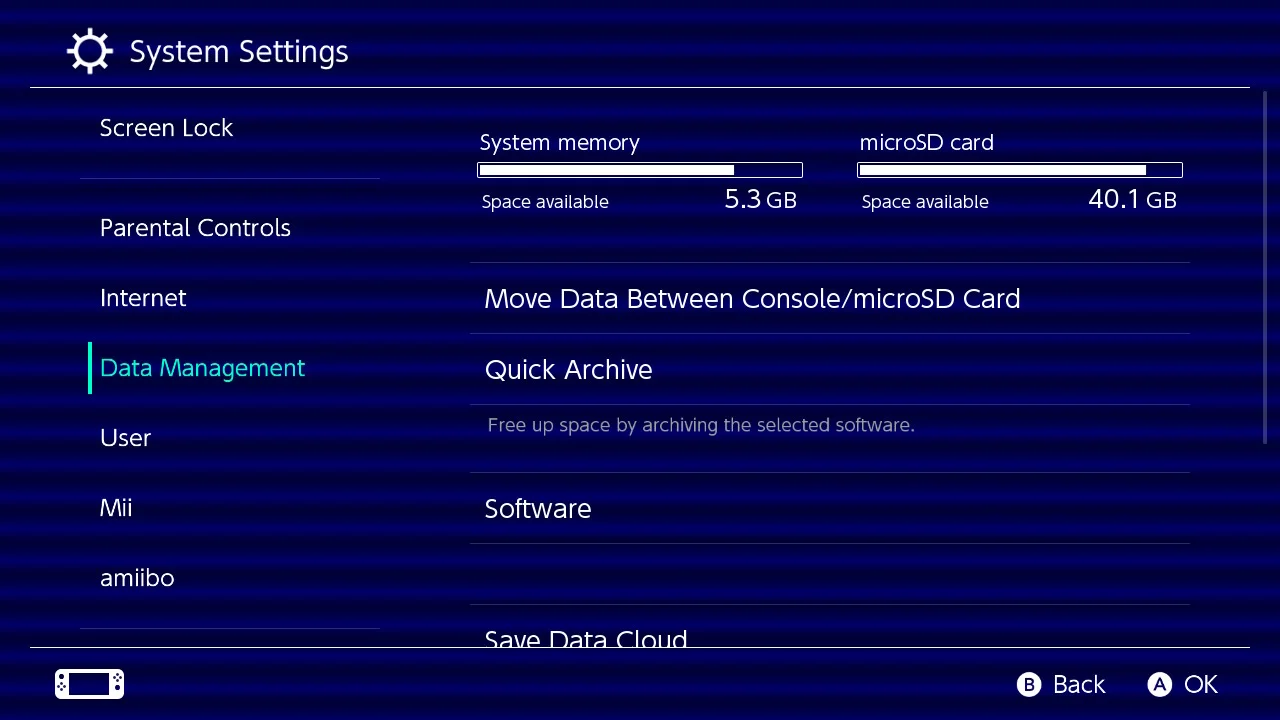Image resolution: width=1280 pixels, height=720 pixels.
Task: Open Save Data Cloud option
Action: 586,638
